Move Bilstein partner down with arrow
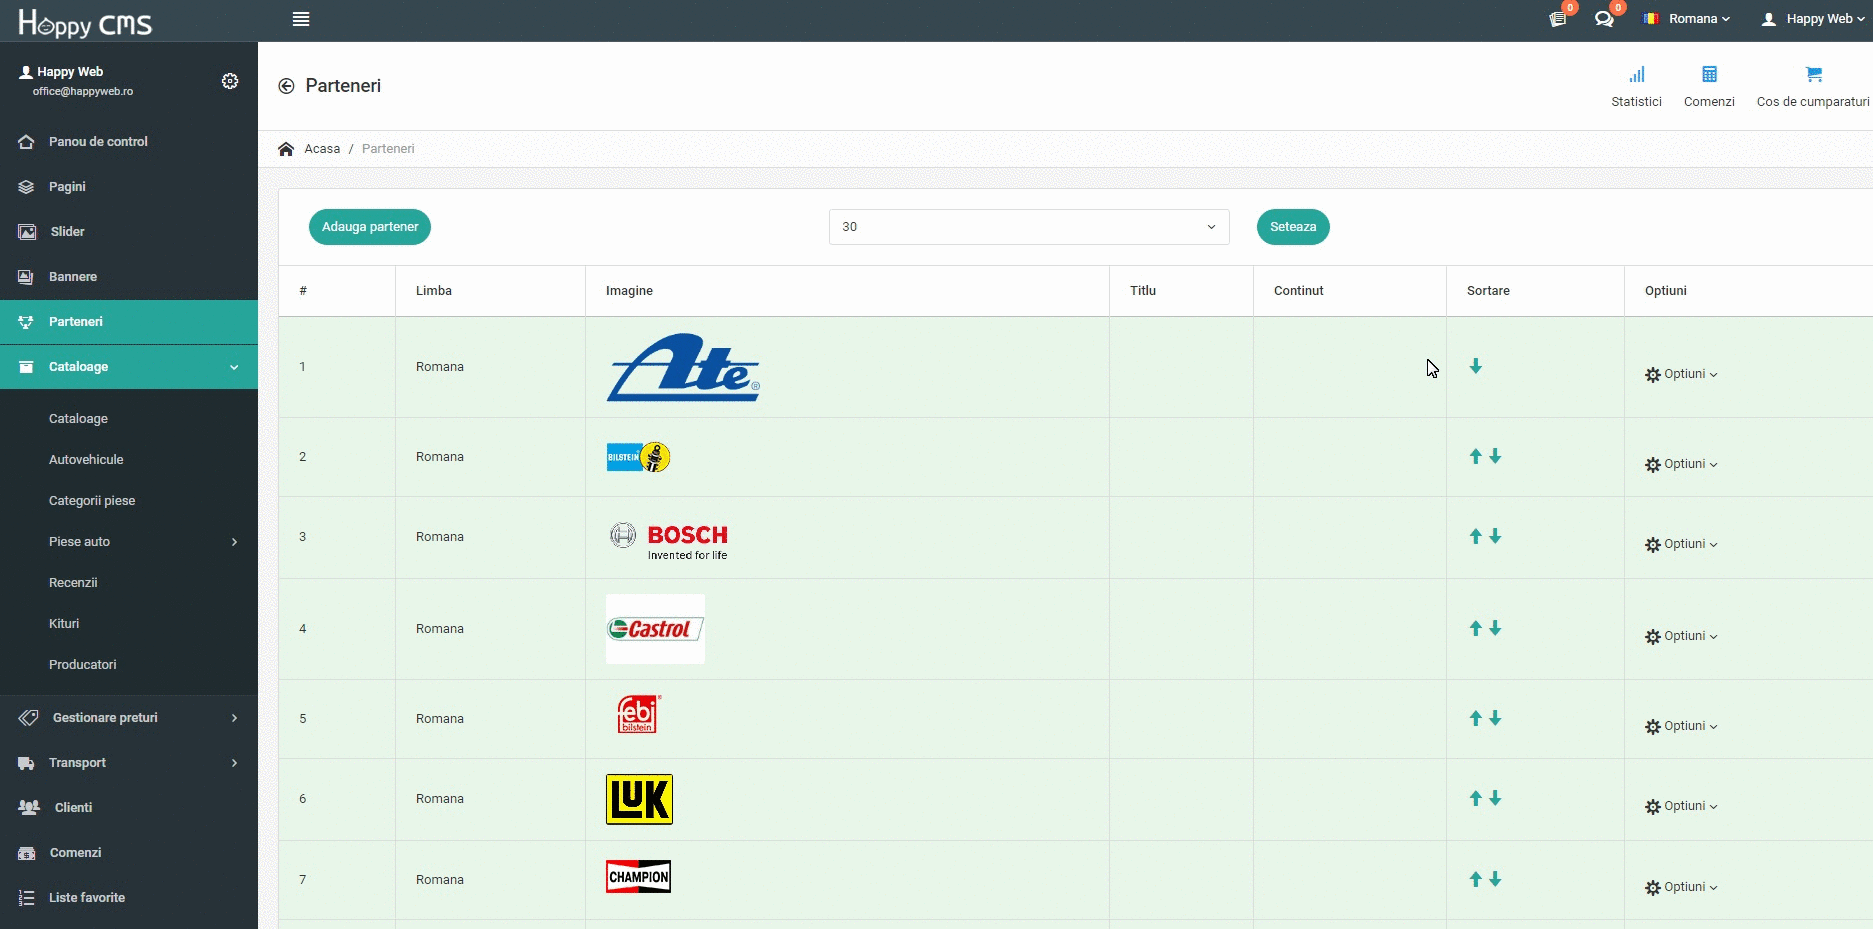Viewport: 1873px width, 929px height. point(1495,456)
